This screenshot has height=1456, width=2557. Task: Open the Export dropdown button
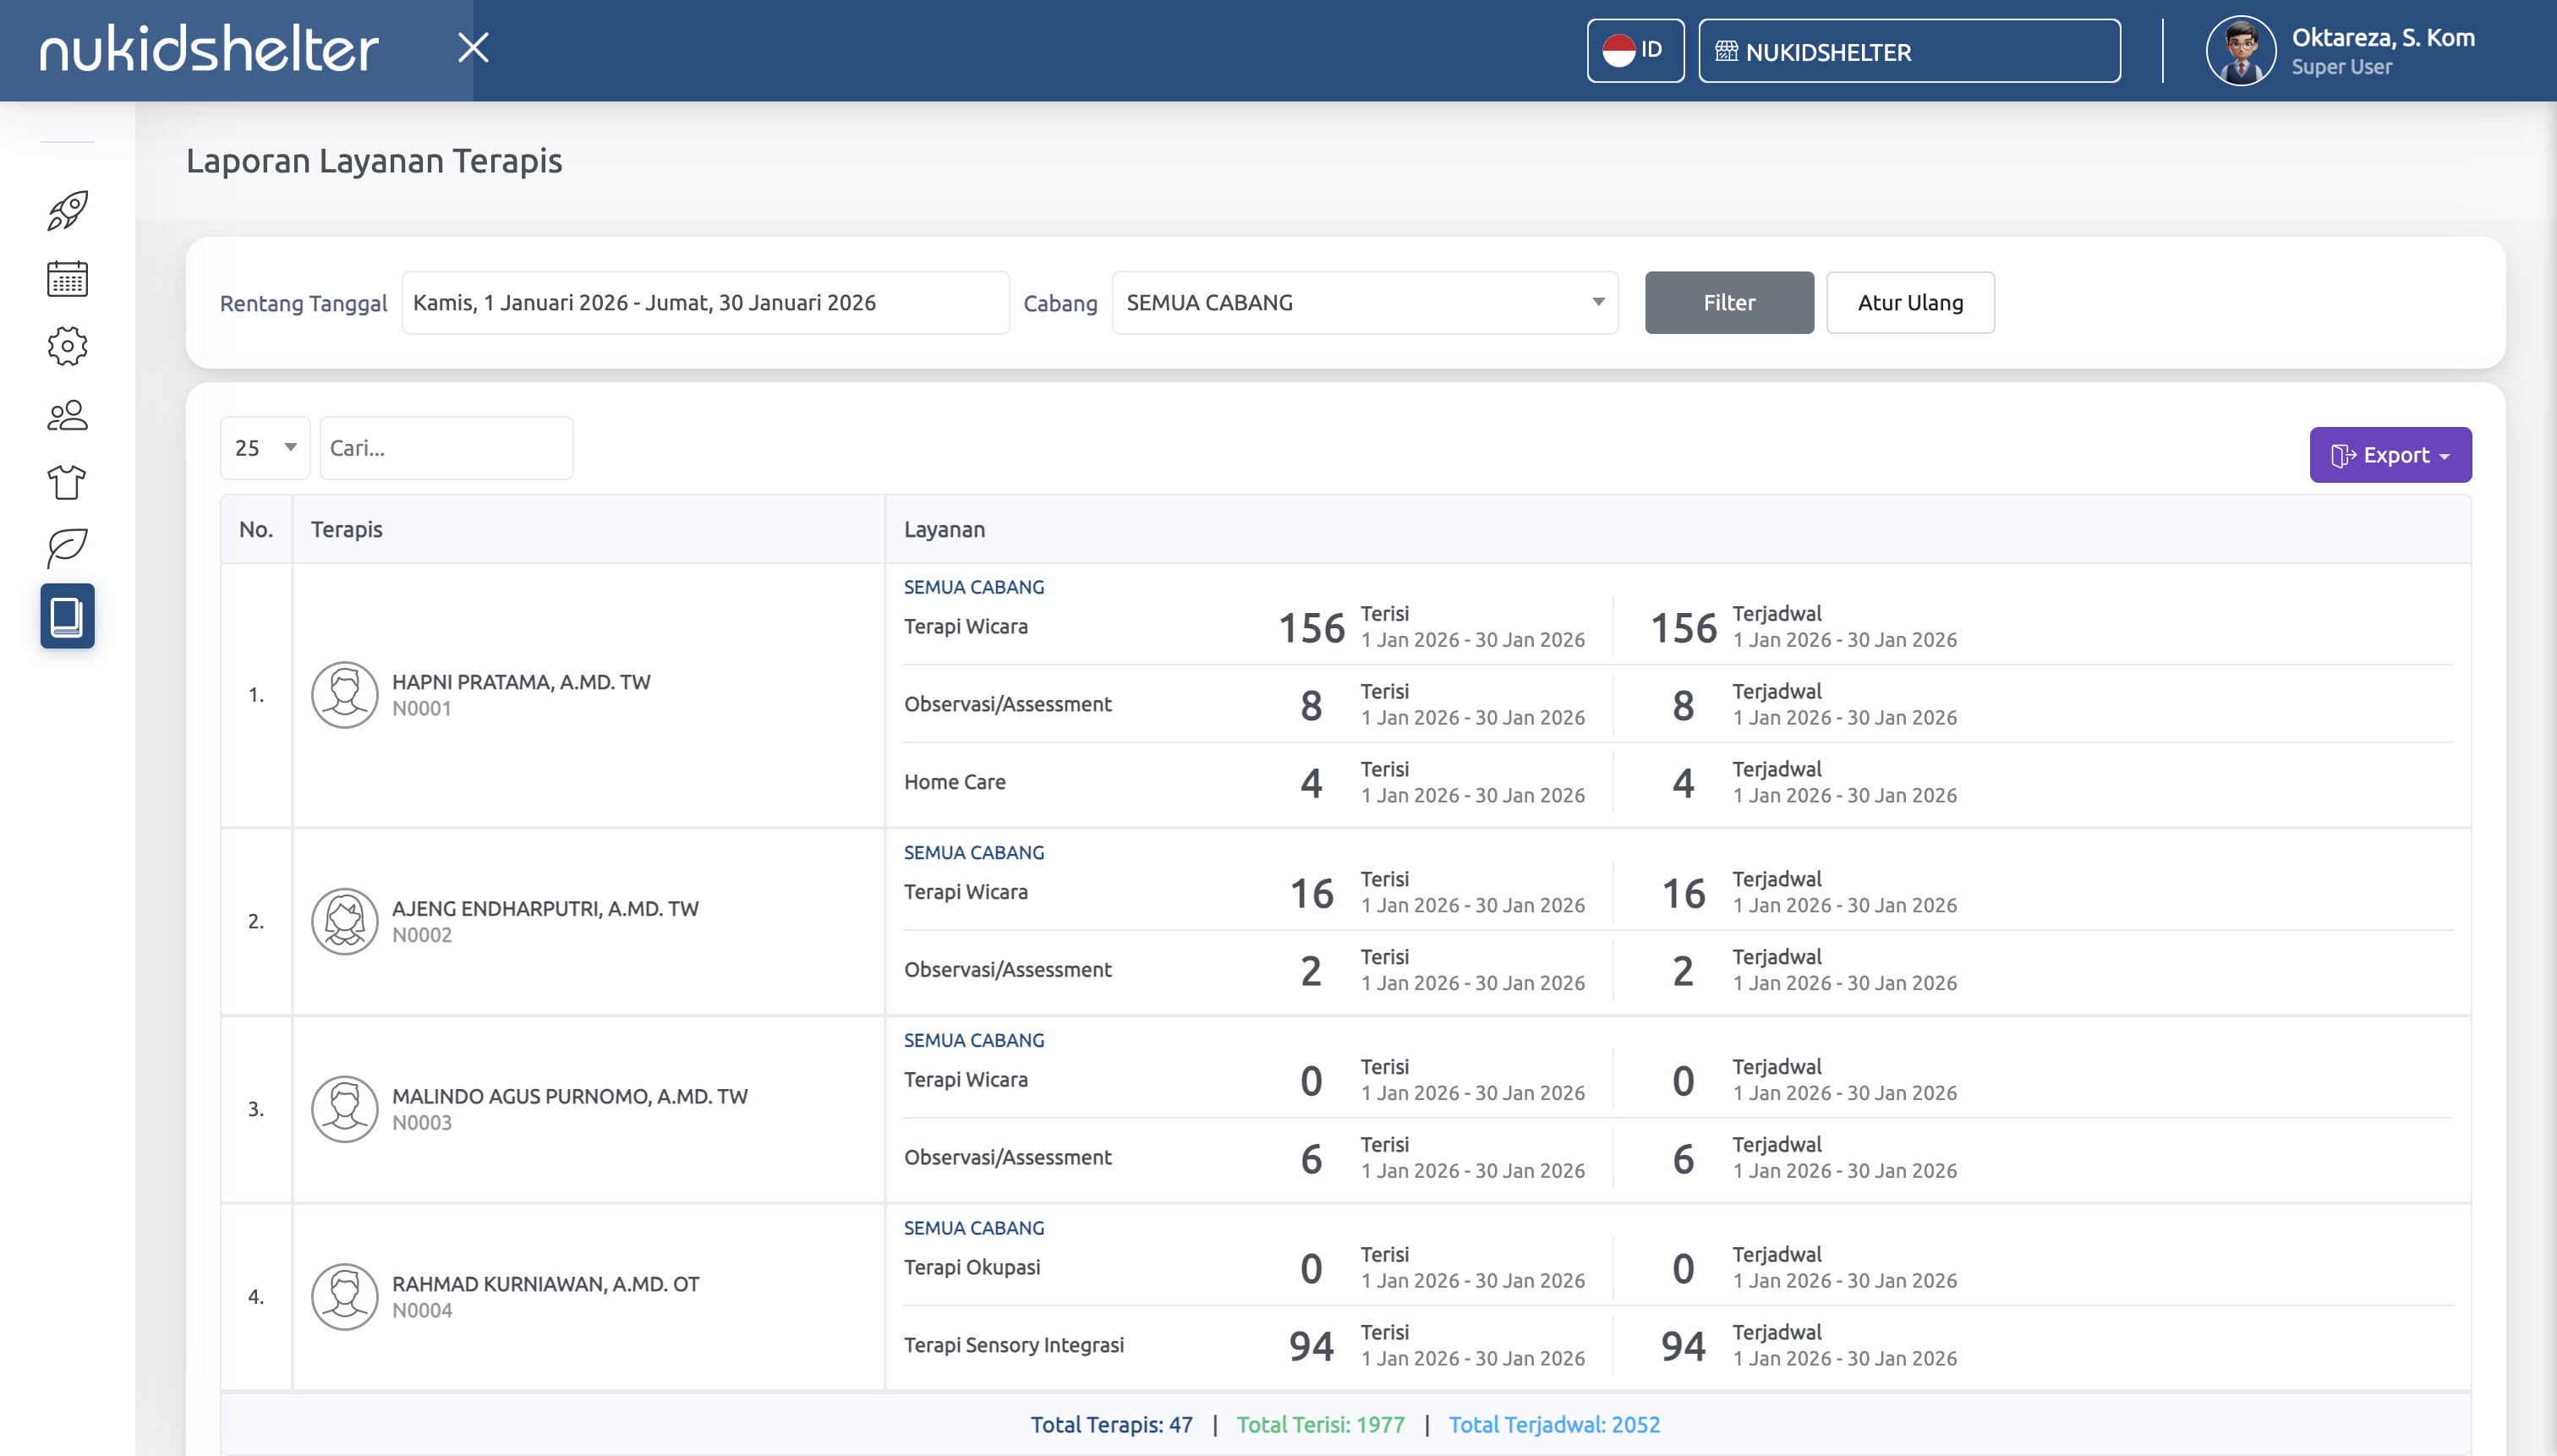click(2389, 455)
